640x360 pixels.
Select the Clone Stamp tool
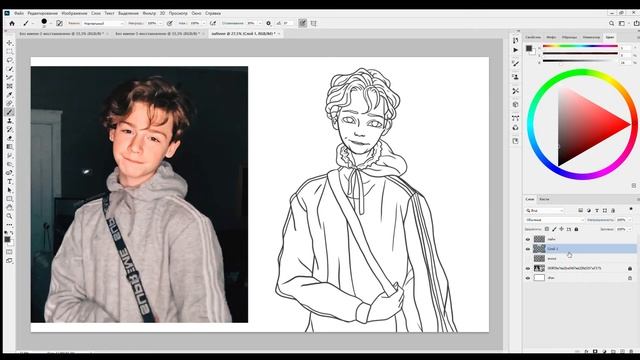pos(9,121)
